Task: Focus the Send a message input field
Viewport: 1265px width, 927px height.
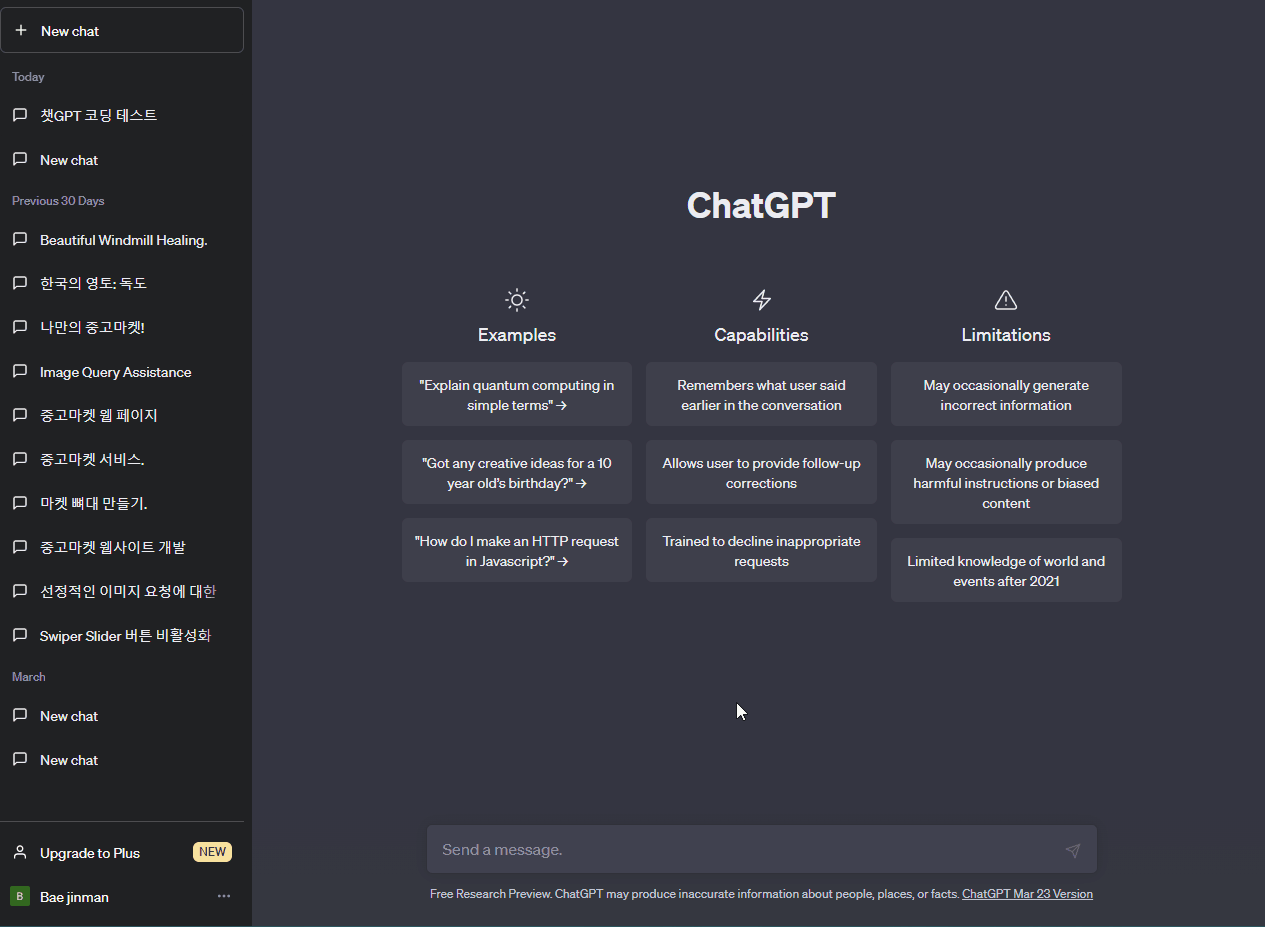Action: point(762,849)
